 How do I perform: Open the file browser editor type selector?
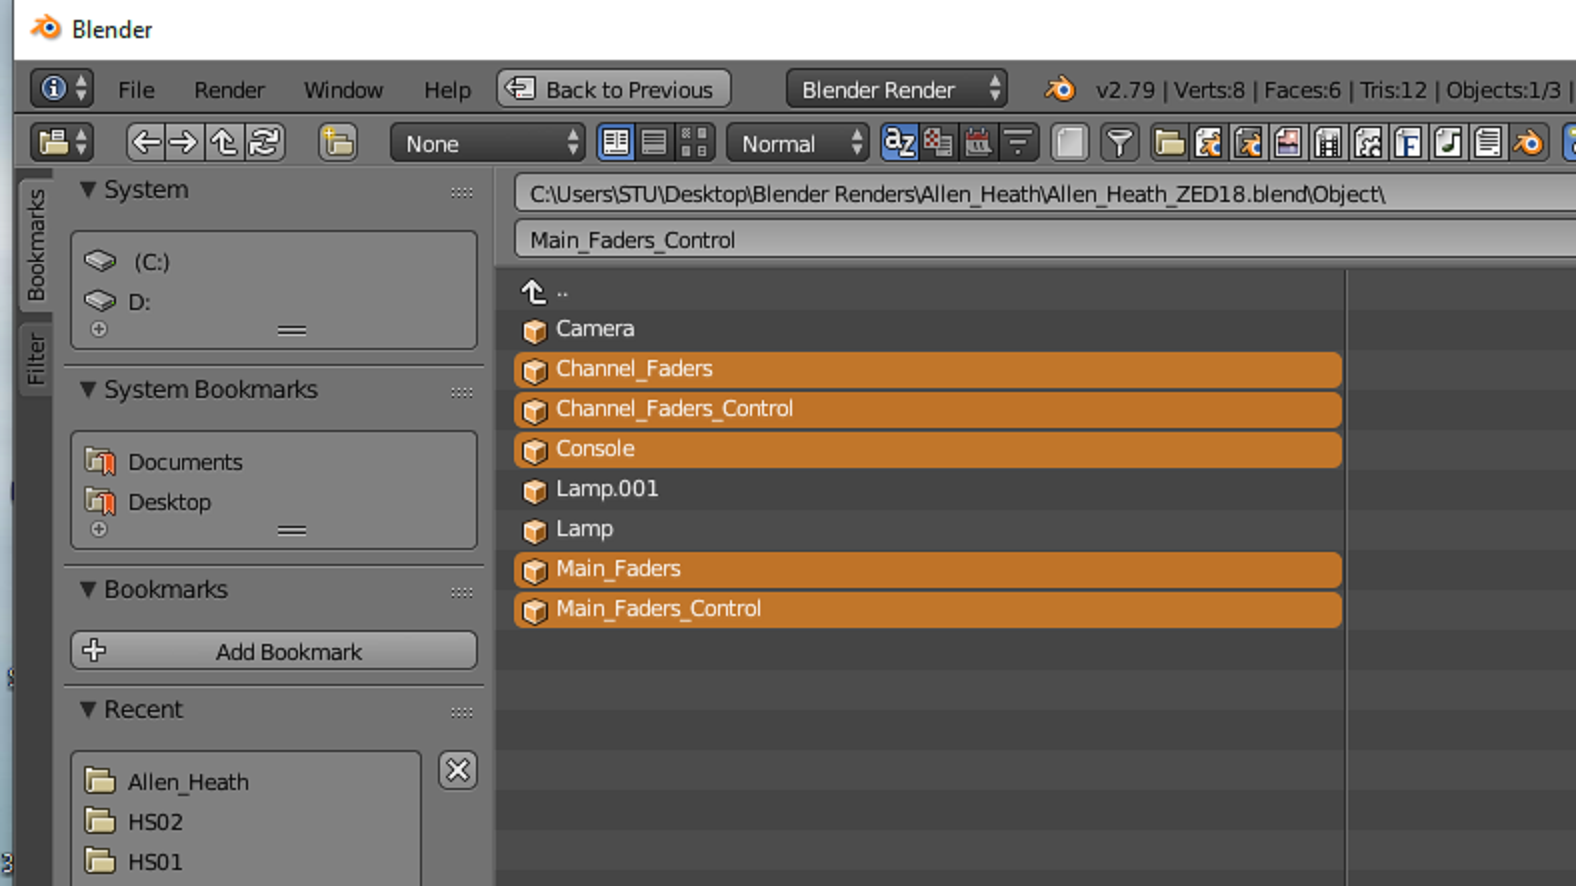[x=63, y=143]
